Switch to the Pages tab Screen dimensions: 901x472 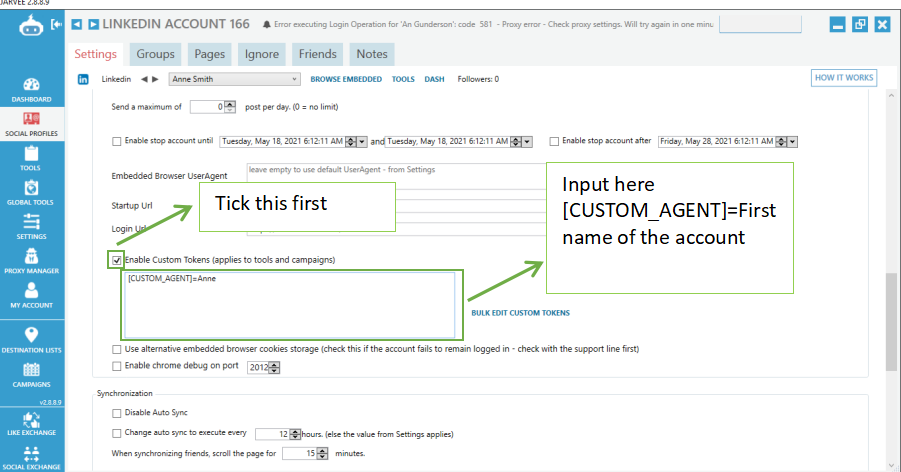(210, 54)
